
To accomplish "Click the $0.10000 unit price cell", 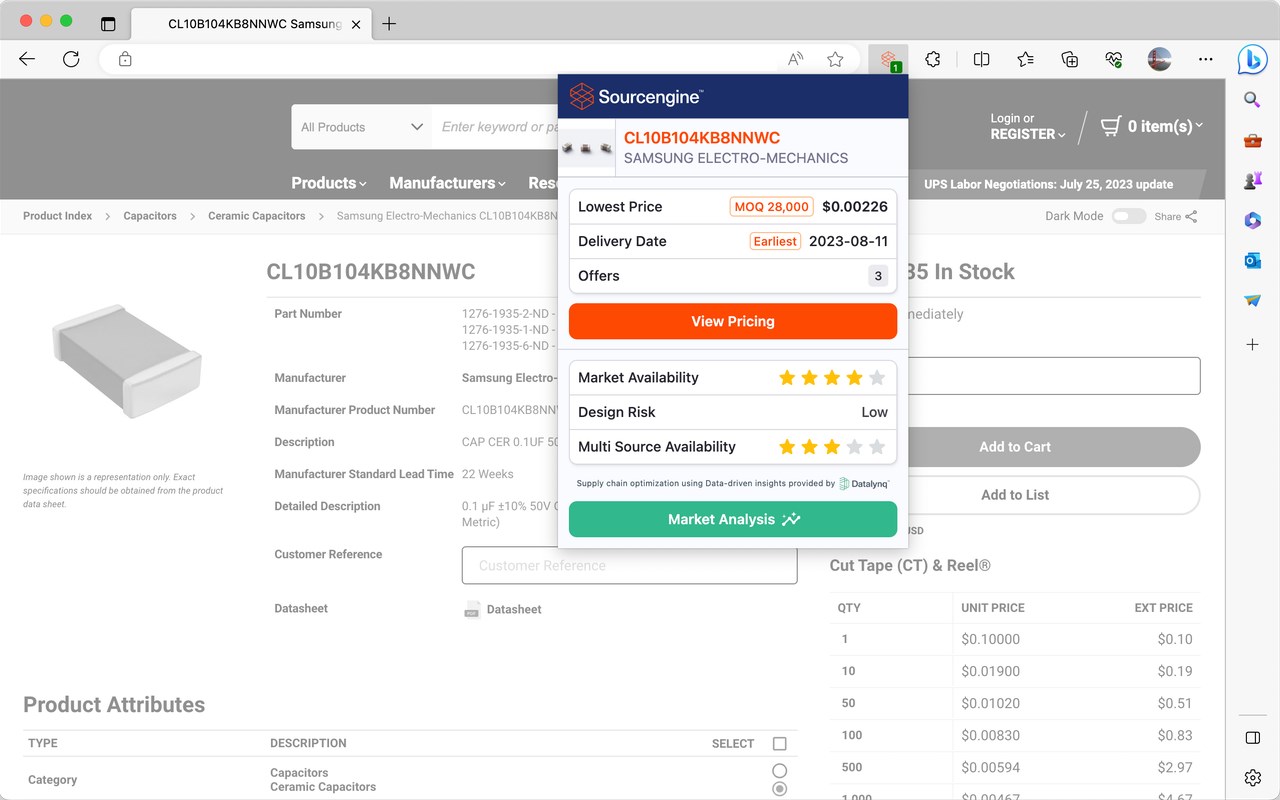I will coord(991,639).
